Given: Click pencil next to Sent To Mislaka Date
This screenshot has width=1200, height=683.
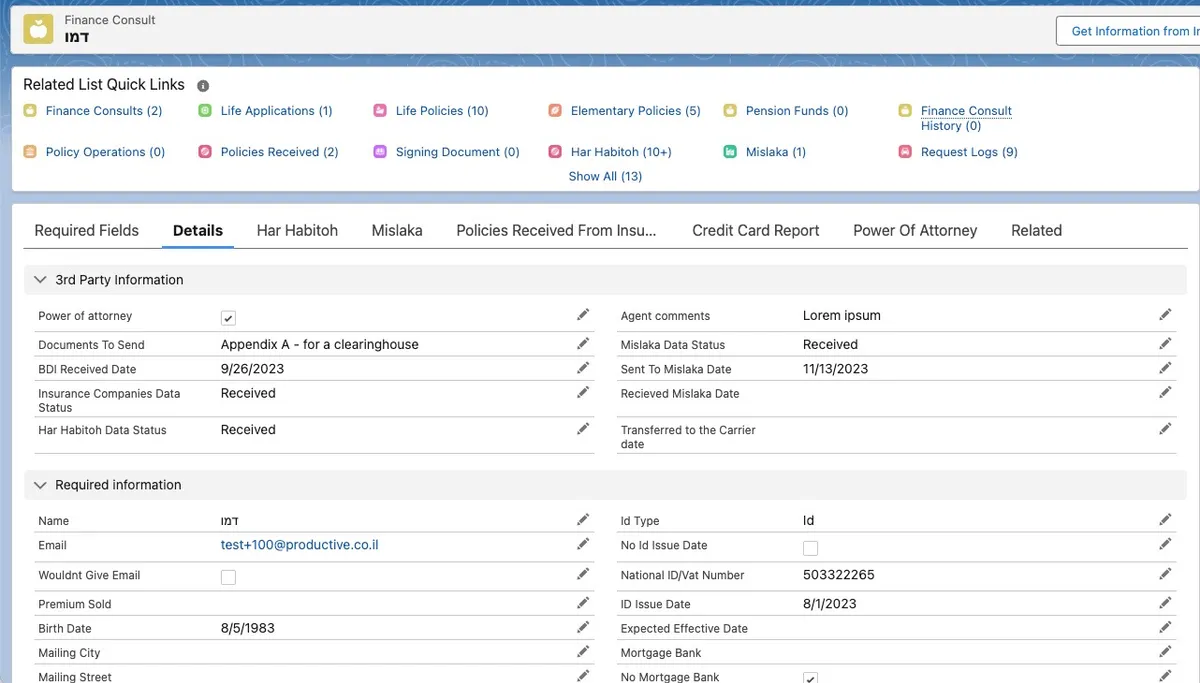Looking at the screenshot, I should coord(1165,368).
